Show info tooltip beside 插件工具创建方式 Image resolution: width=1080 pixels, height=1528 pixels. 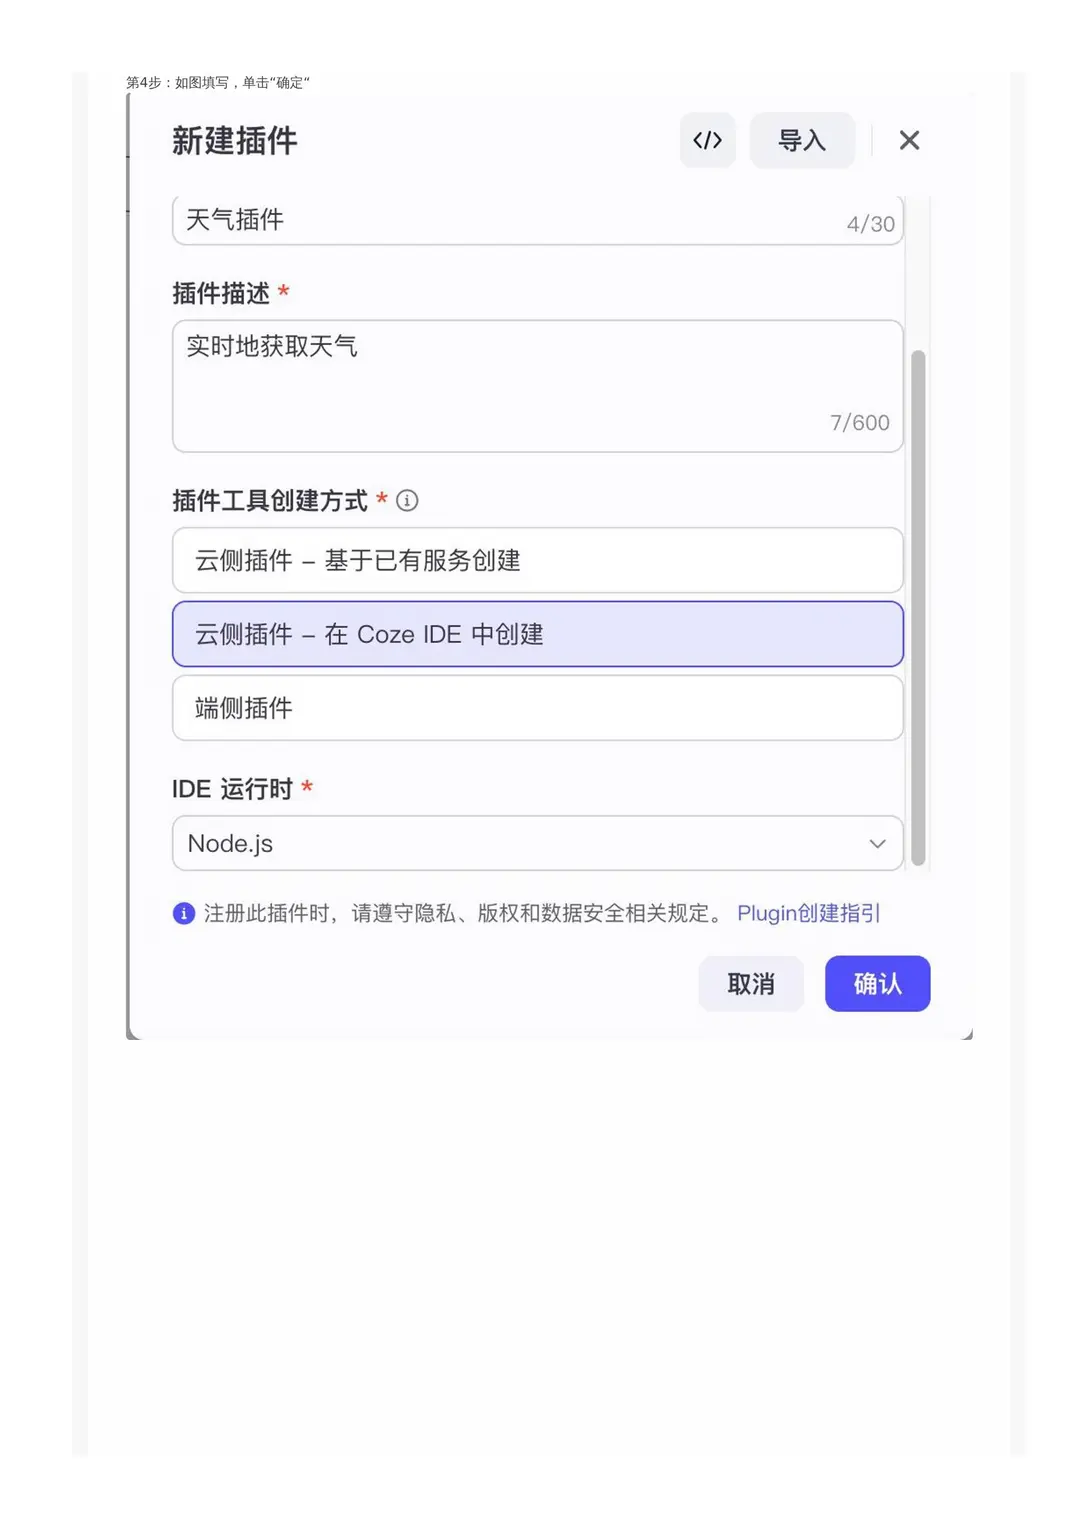[407, 500]
